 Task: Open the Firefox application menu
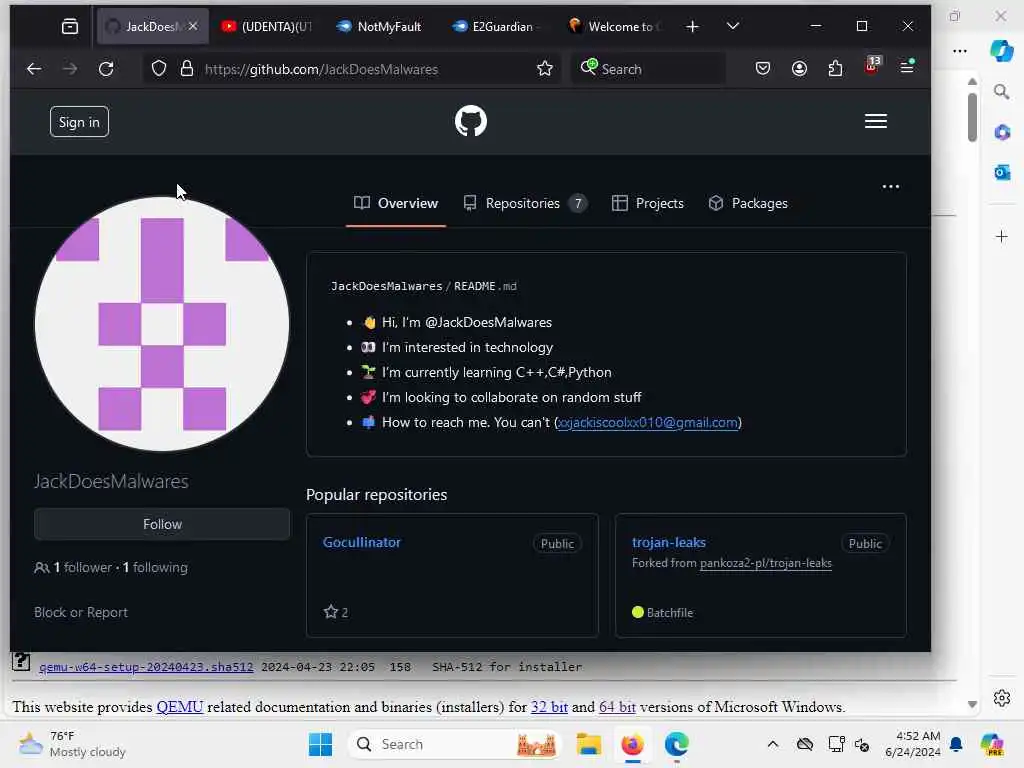[x=907, y=67]
